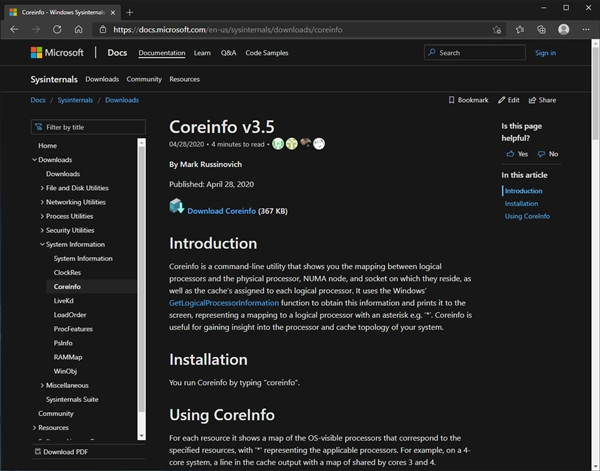Open Sysinternals Resources menu item
This screenshot has width=600, height=471.
click(x=184, y=79)
